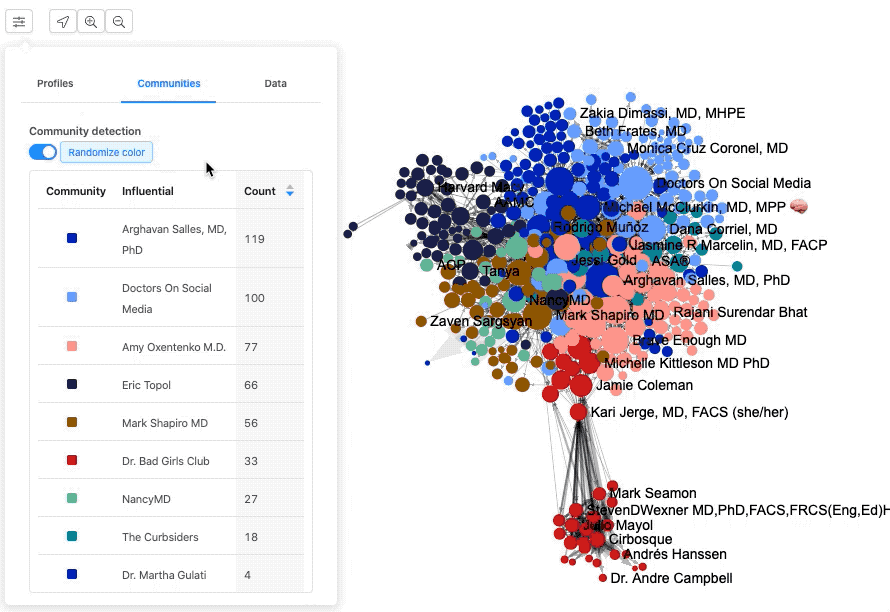Click the count value 119
This screenshot has height=612, width=890.
[x=254, y=239]
